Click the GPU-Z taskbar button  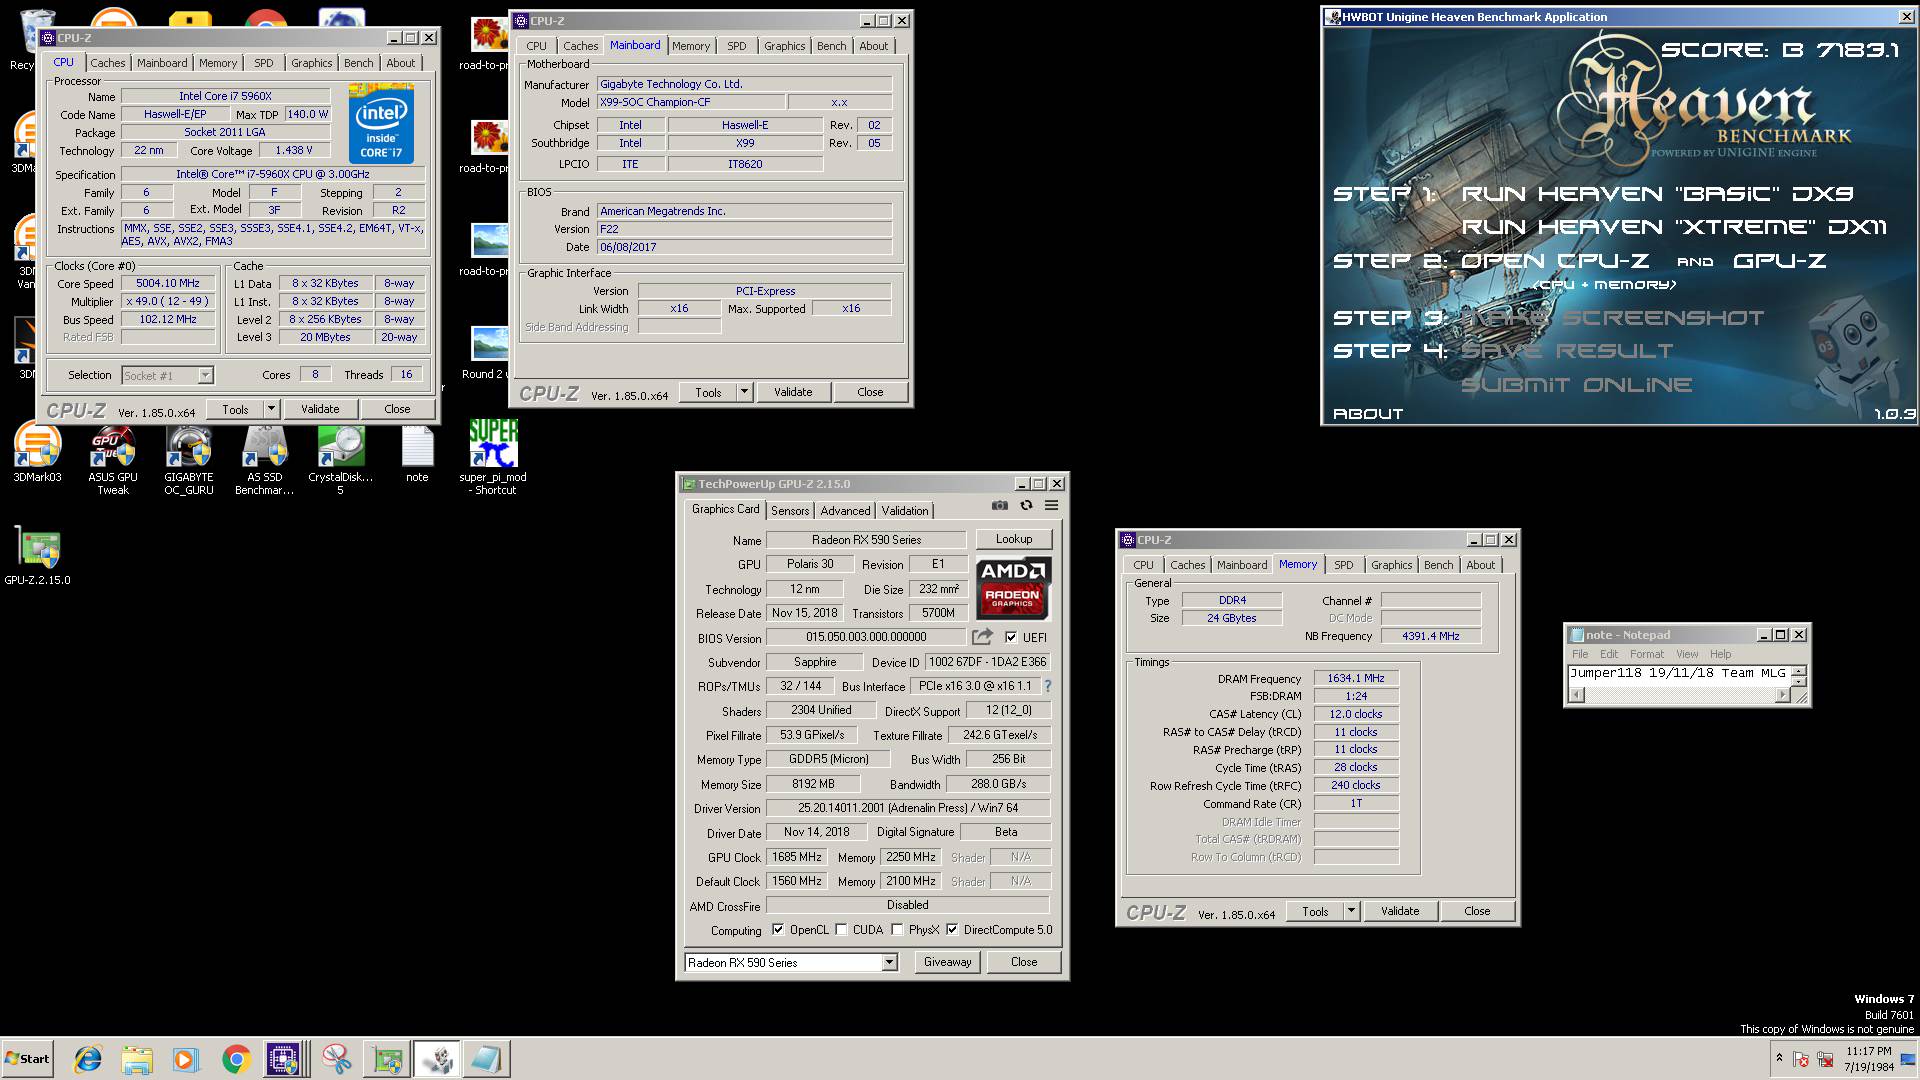387,1059
